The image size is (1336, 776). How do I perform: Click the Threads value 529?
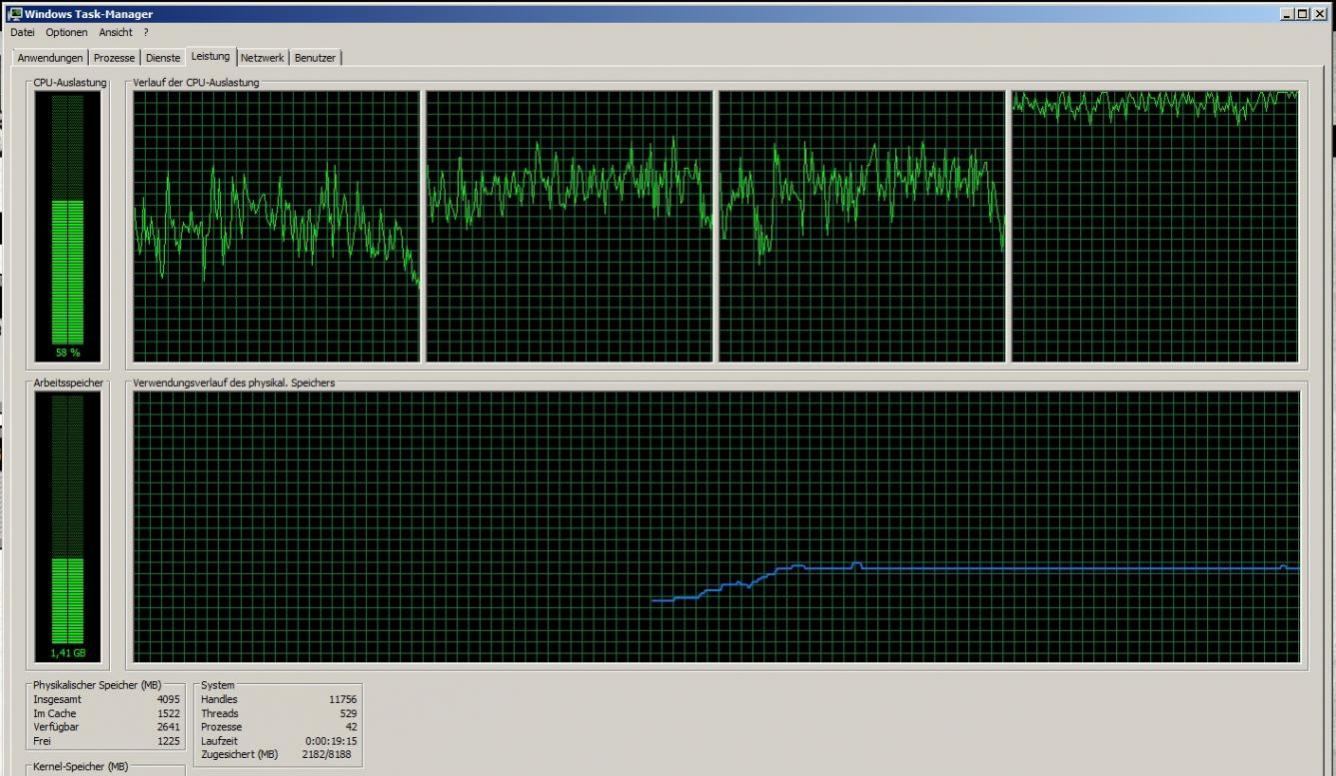pyautogui.click(x=348, y=714)
